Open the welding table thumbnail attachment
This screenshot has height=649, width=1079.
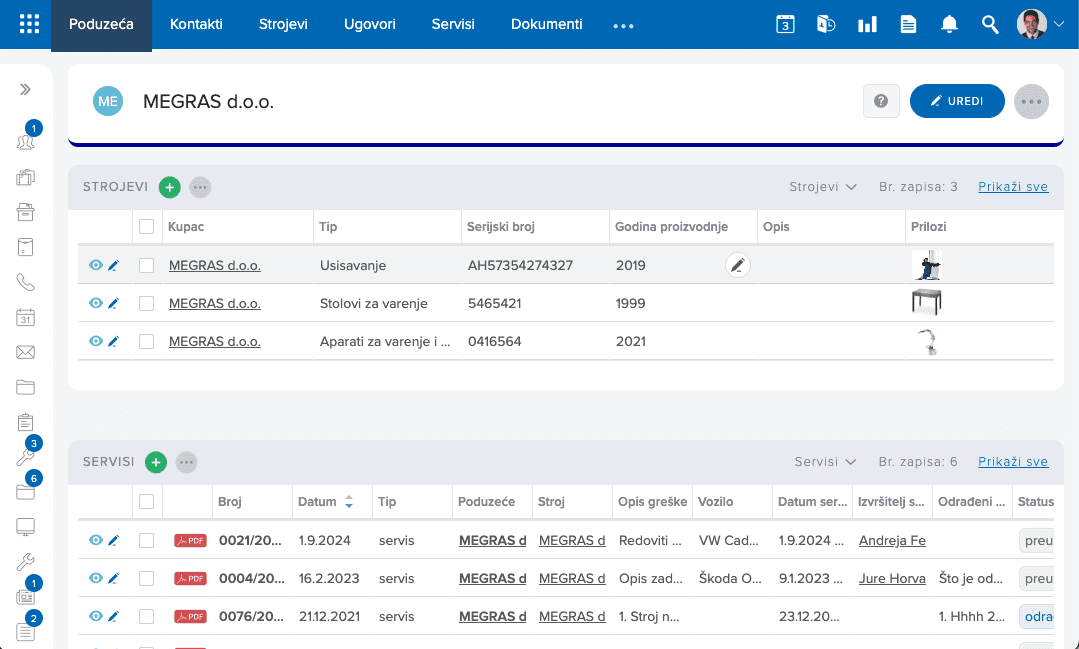[926, 303]
